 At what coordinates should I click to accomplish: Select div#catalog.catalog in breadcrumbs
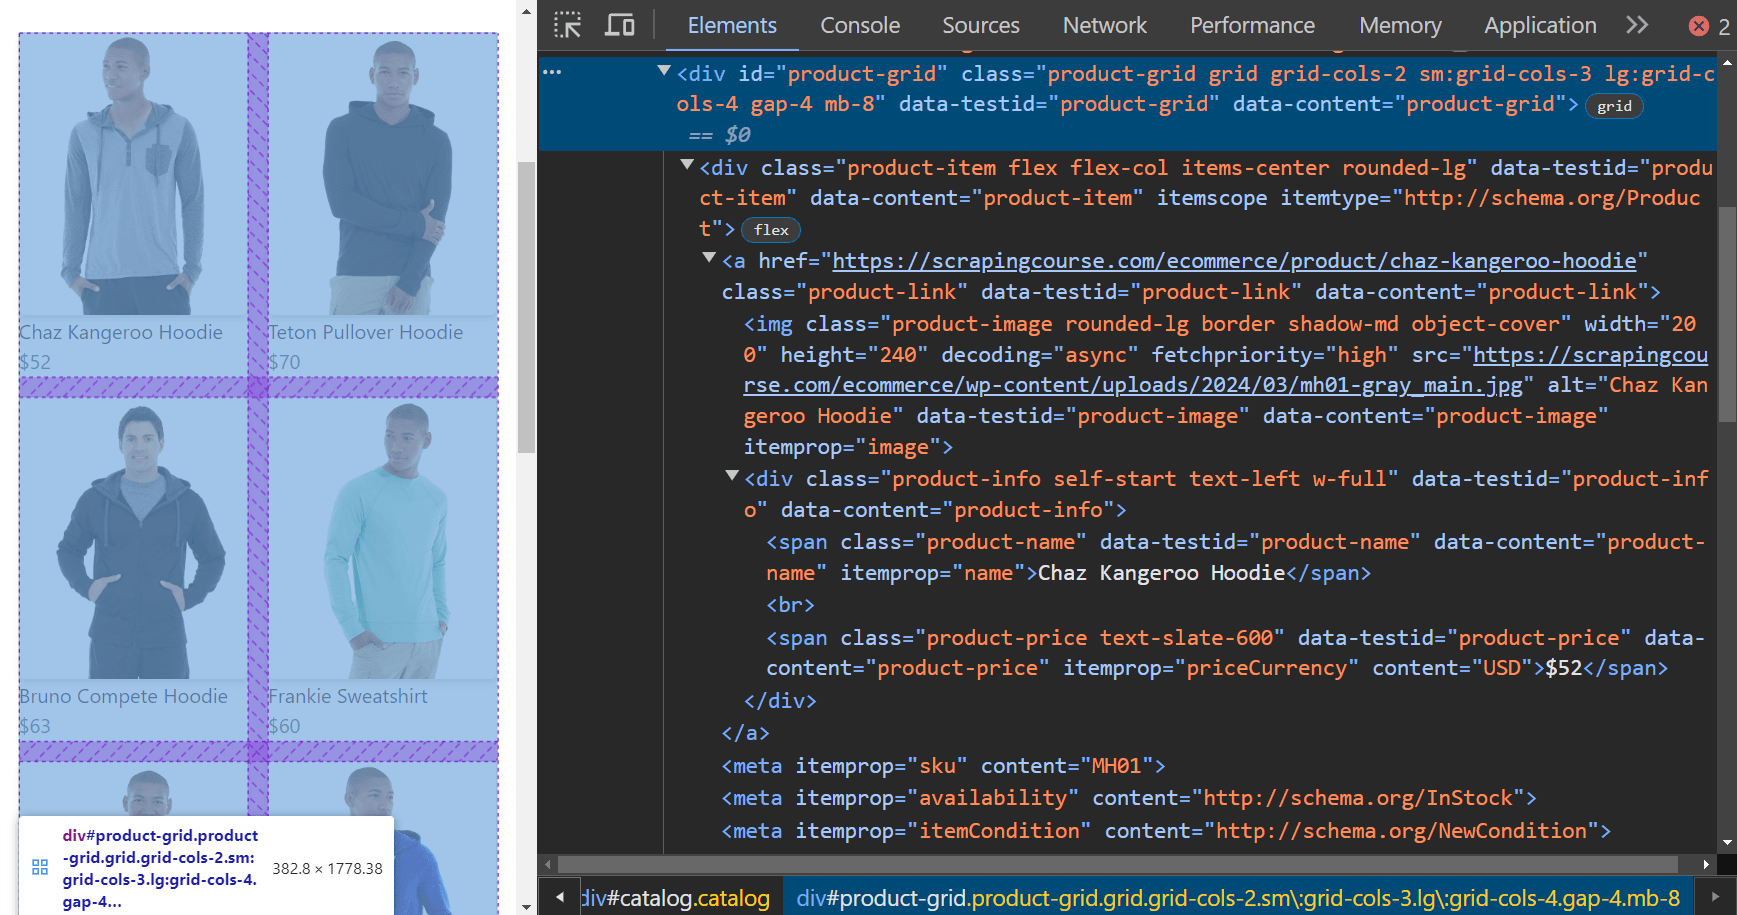pyautogui.click(x=675, y=898)
